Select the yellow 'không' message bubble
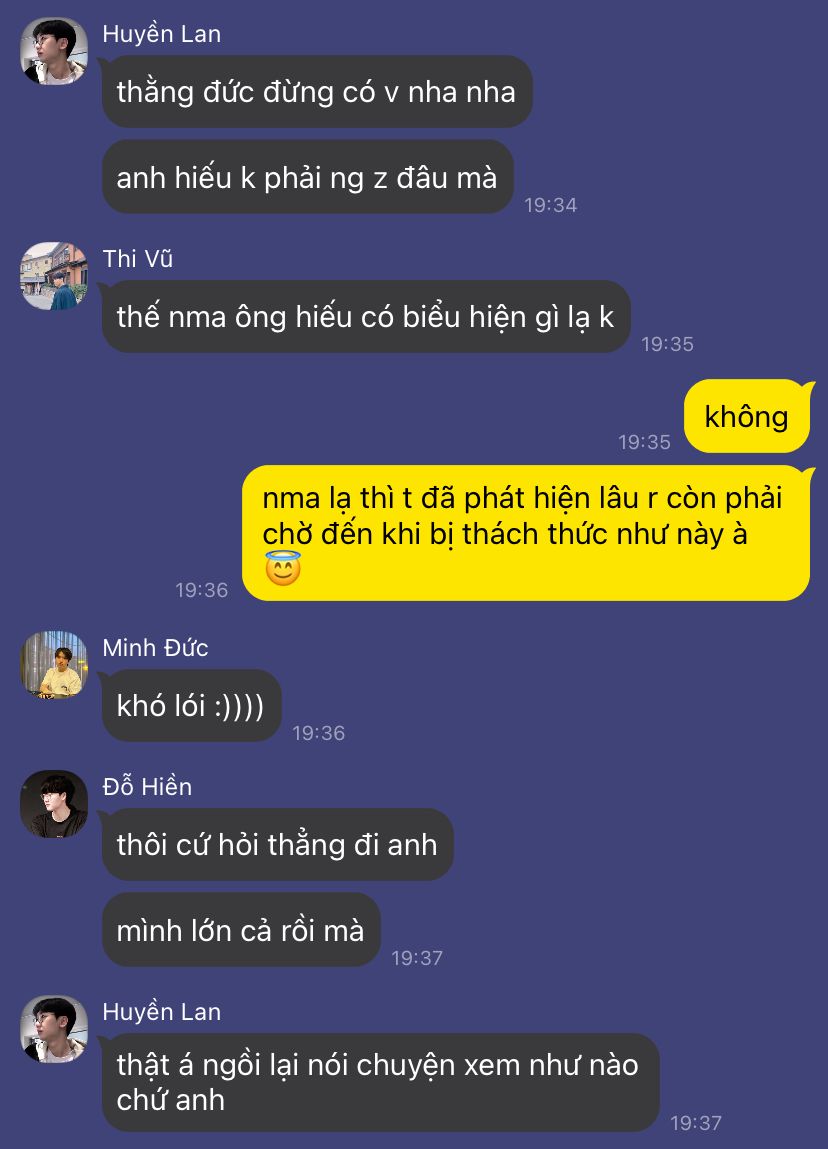828x1149 pixels. pos(747,416)
